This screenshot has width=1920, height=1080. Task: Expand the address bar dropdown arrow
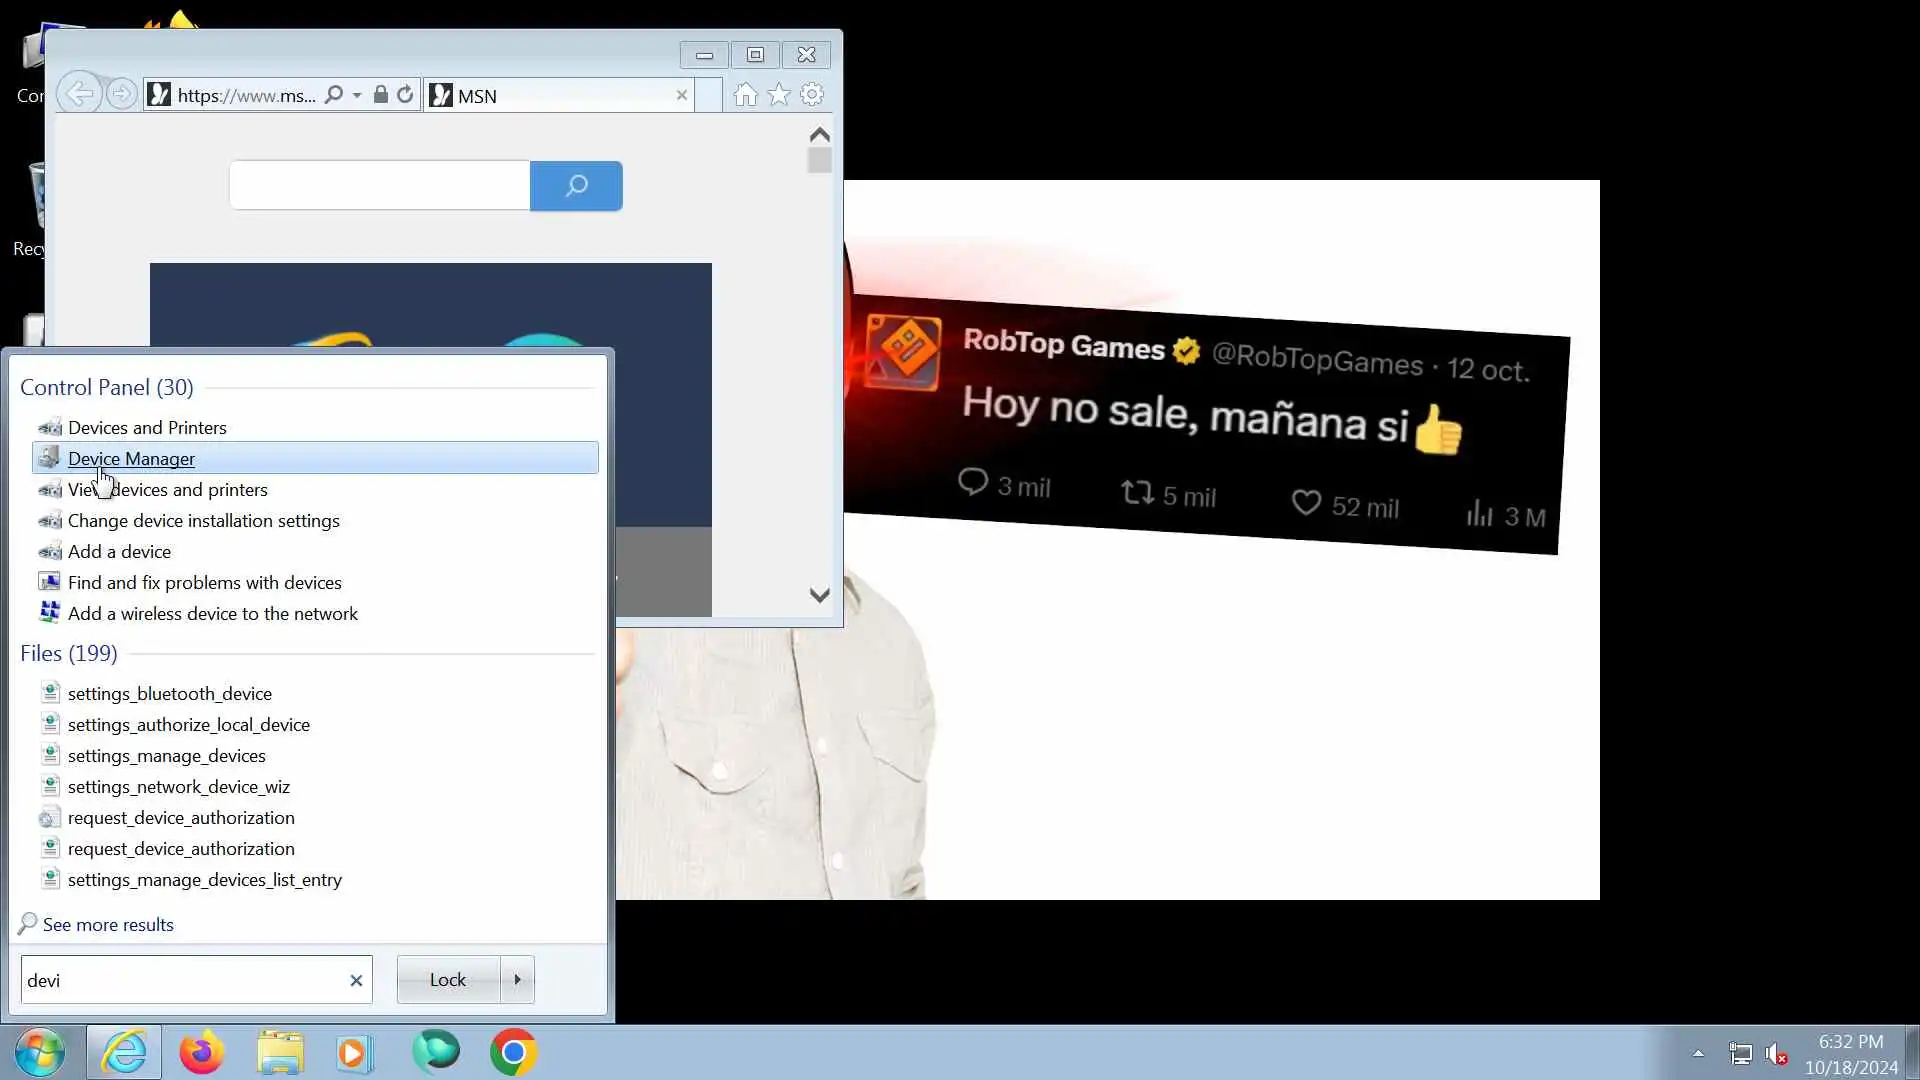click(x=357, y=96)
